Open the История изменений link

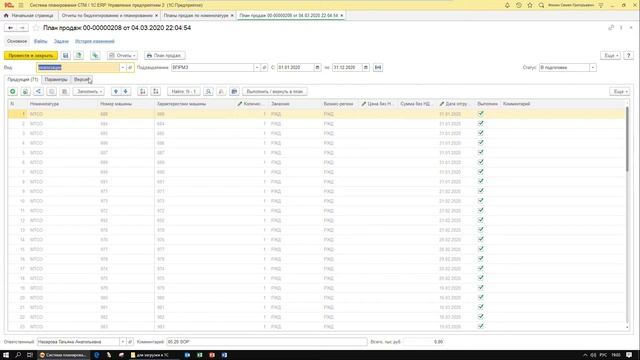pos(95,41)
